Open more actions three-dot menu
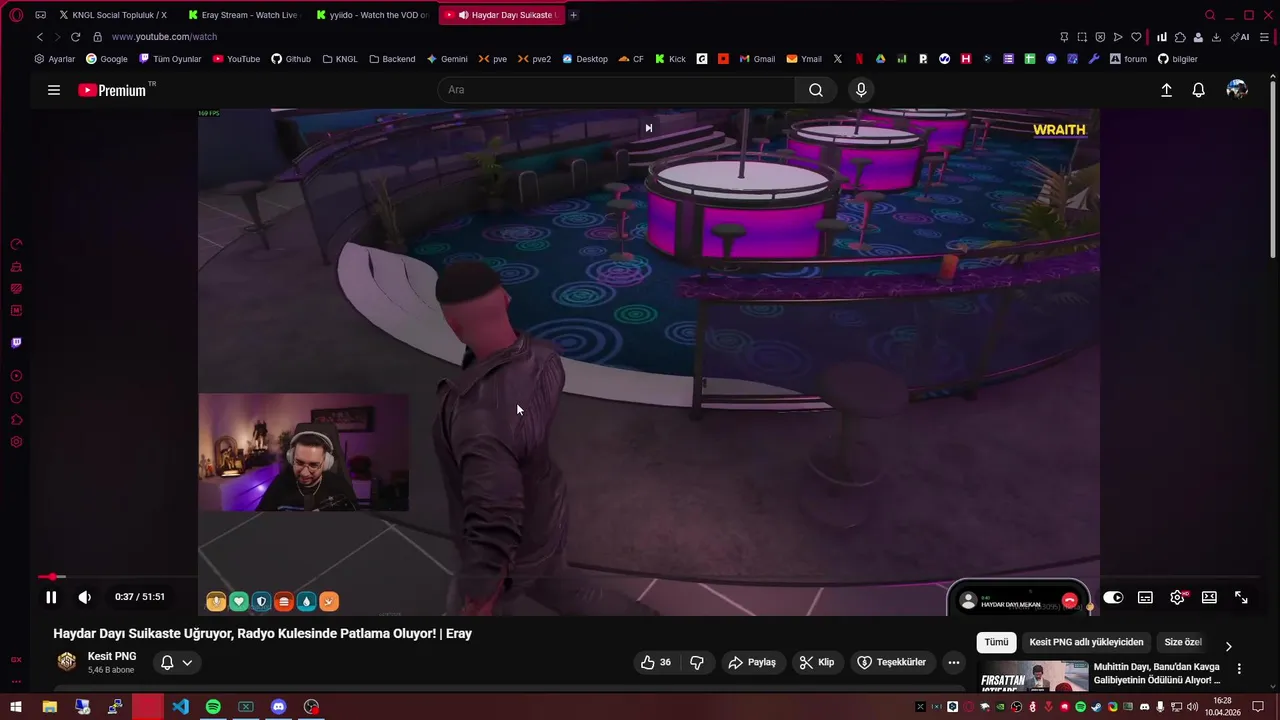The height and width of the screenshot is (720, 1280). pyautogui.click(x=954, y=662)
